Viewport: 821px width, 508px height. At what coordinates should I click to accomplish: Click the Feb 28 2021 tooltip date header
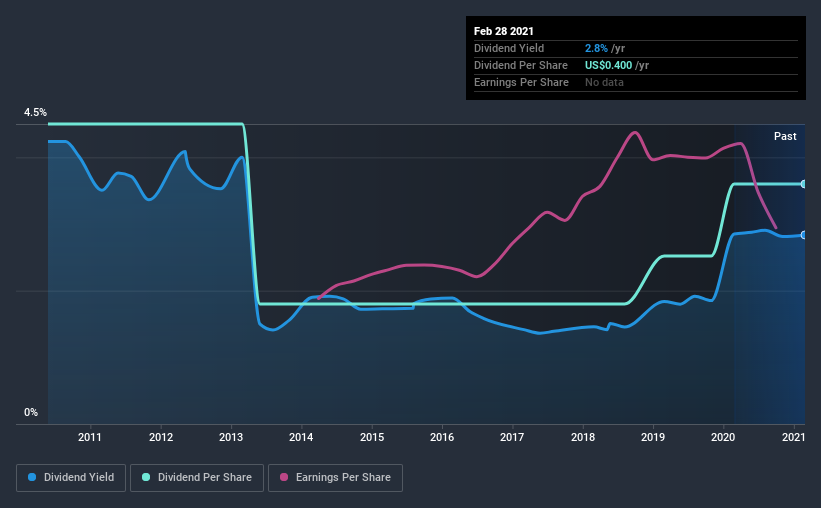[504, 31]
